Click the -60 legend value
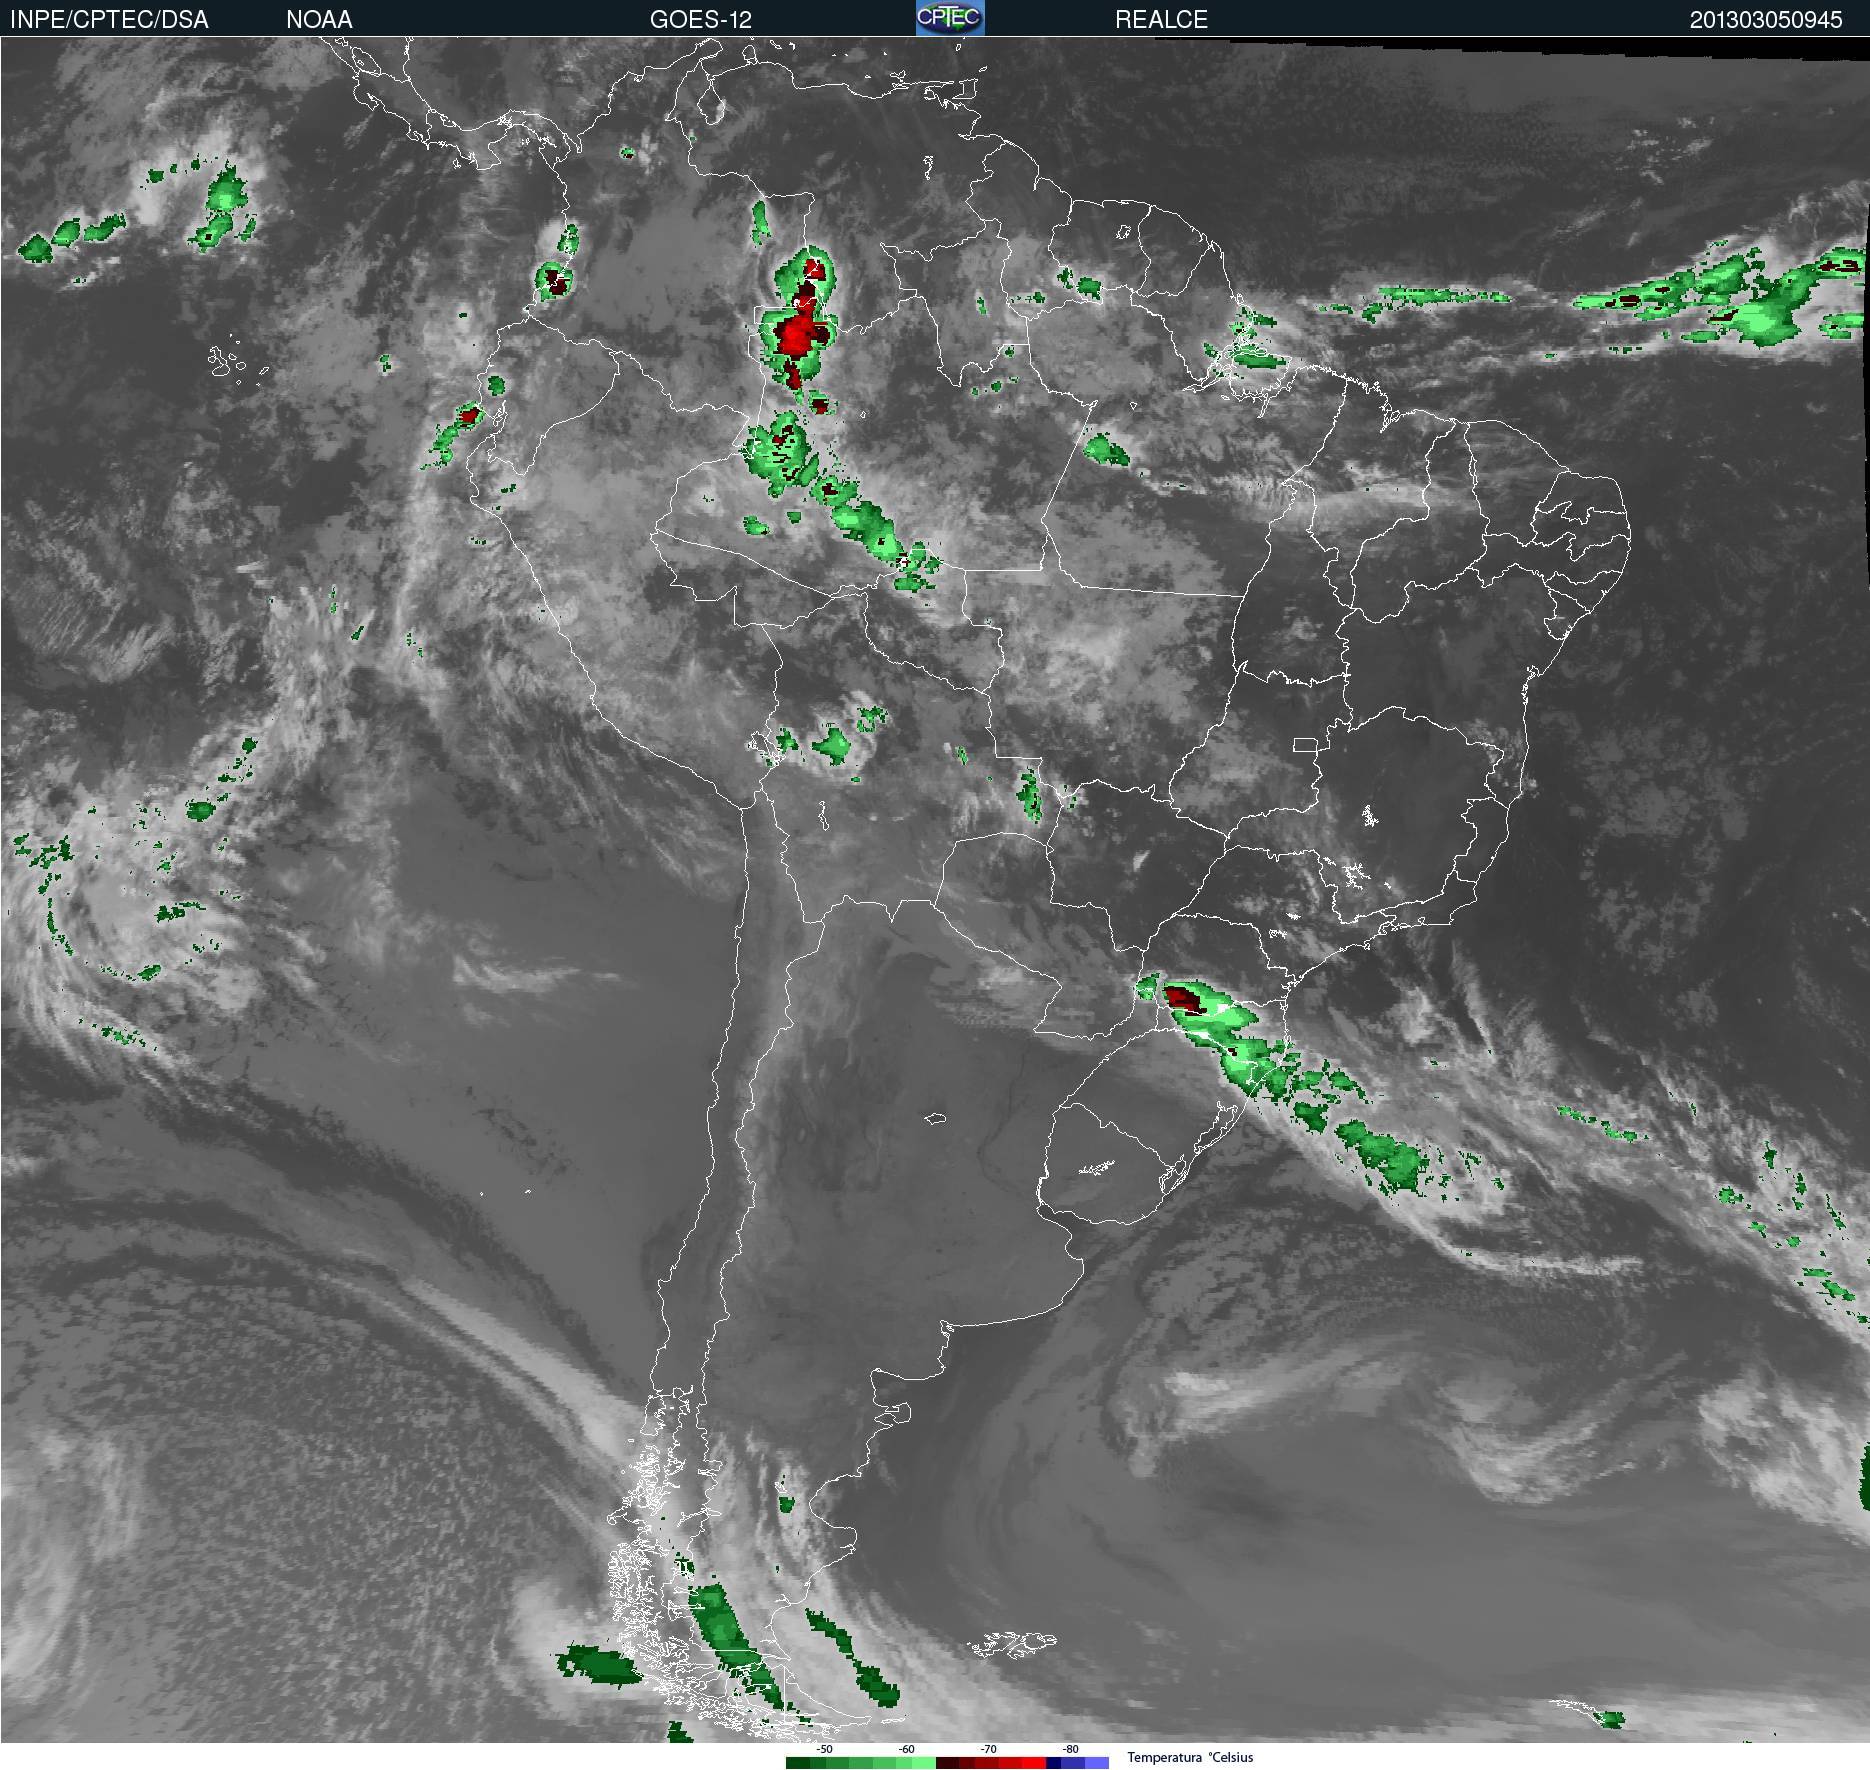 tap(906, 1749)
